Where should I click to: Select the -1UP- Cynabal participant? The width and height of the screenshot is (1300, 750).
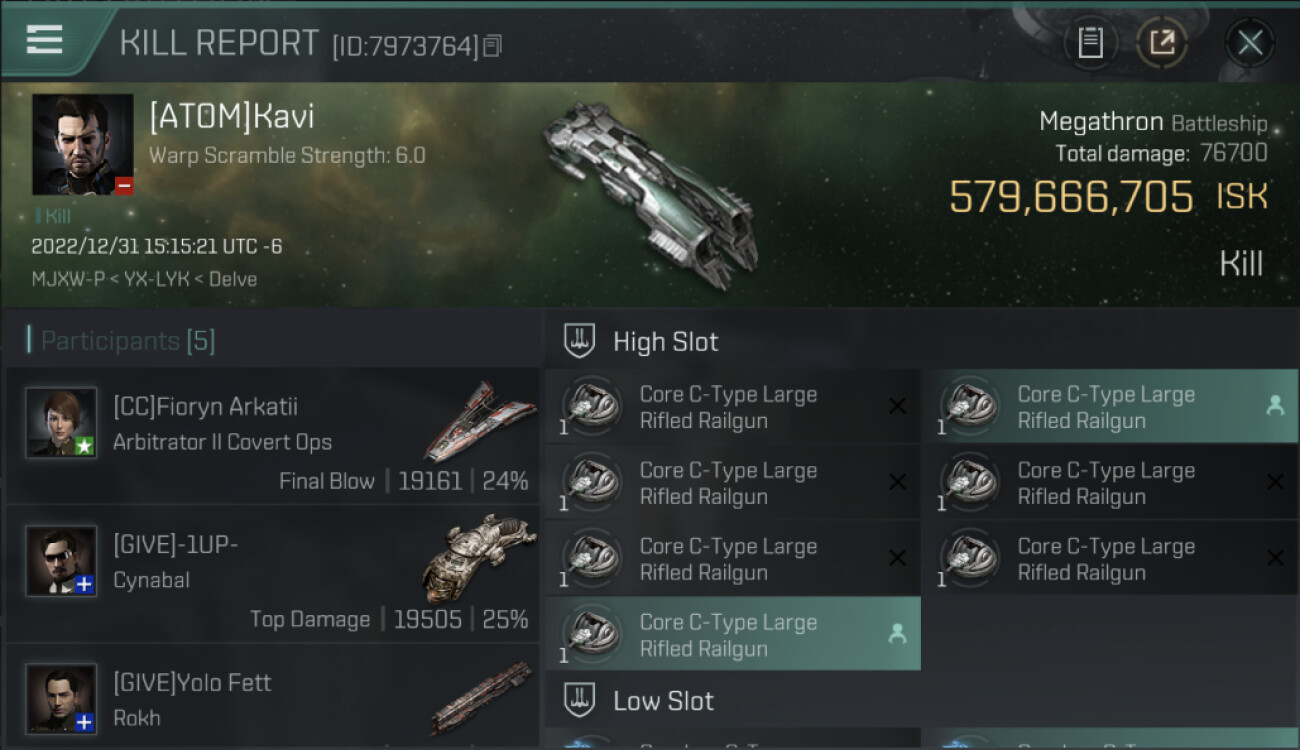click(273, 573)
